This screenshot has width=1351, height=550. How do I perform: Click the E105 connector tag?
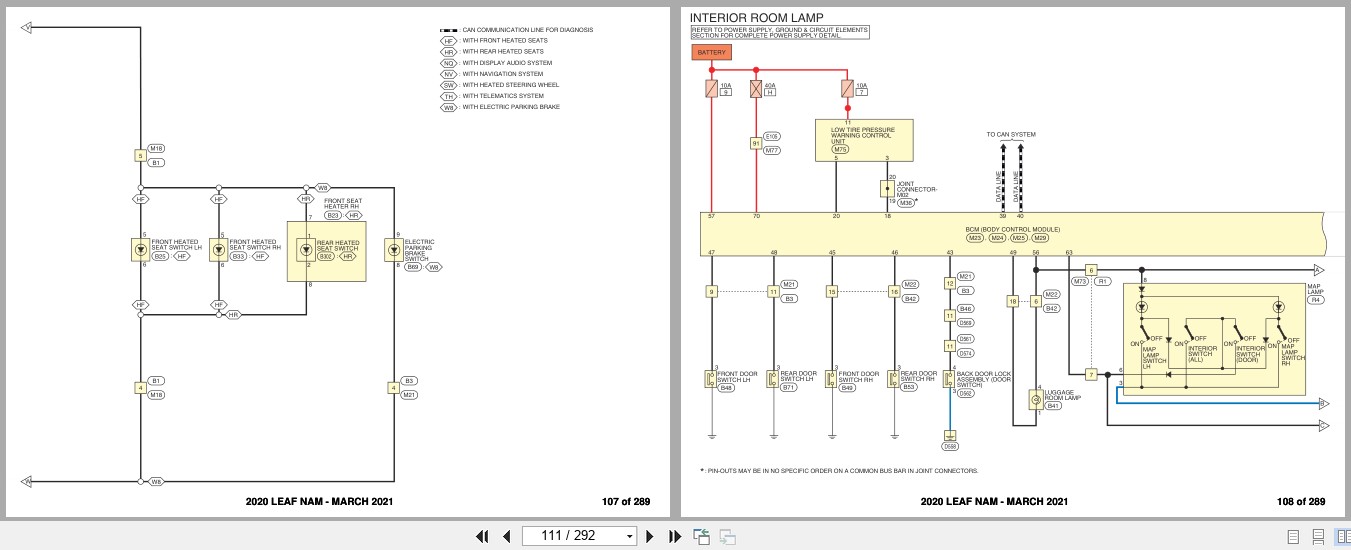pos(771,137)
